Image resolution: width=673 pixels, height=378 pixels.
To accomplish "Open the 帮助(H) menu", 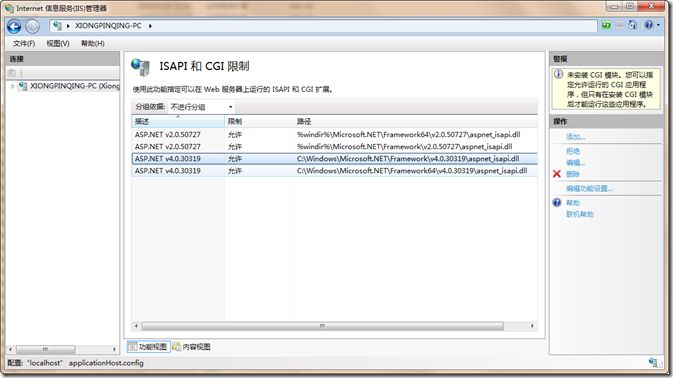I will pos(93,43).
